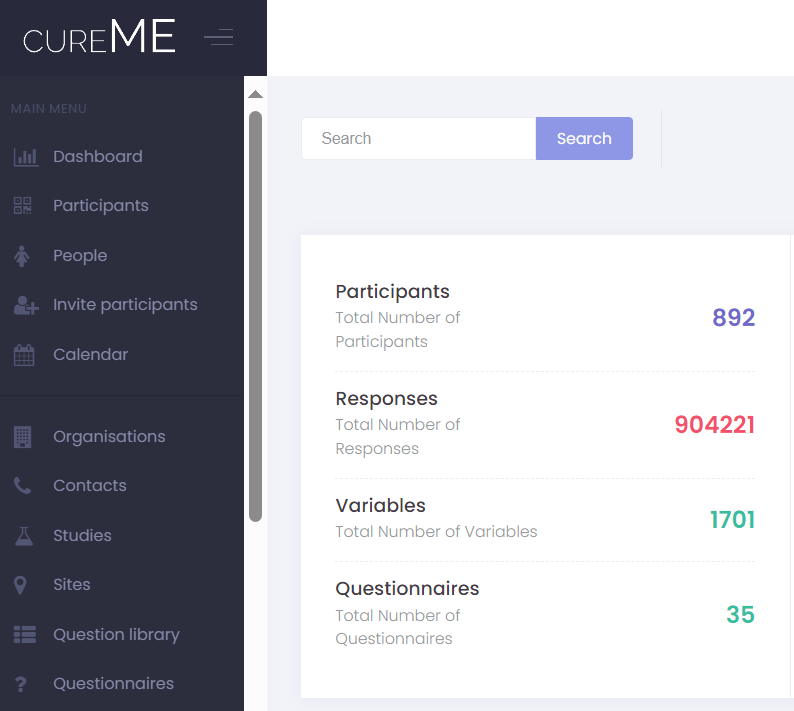Screen dimensions: 794x711
Task: Click the Participants QR code icon
Action: (x=23, y=206)
